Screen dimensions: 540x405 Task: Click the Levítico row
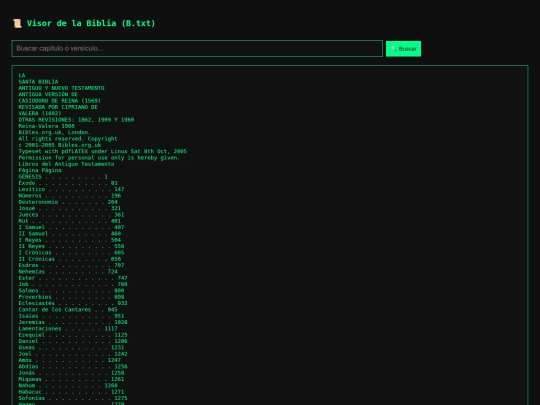71,189
